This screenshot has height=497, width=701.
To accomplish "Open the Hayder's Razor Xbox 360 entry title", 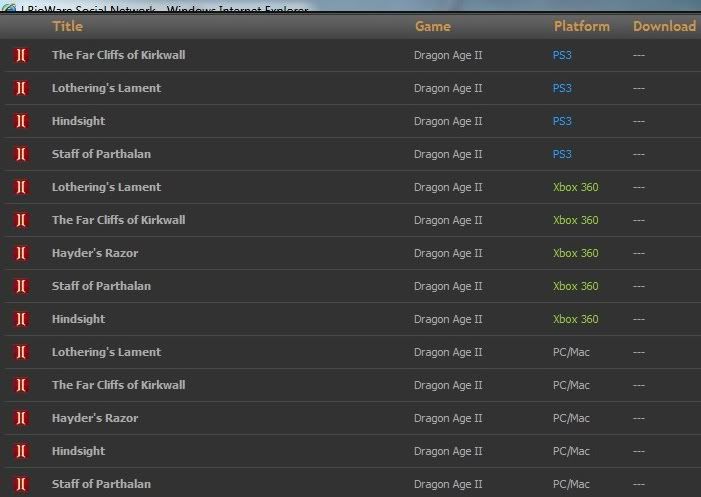I will pyautogui.click(x=95, y=253).
